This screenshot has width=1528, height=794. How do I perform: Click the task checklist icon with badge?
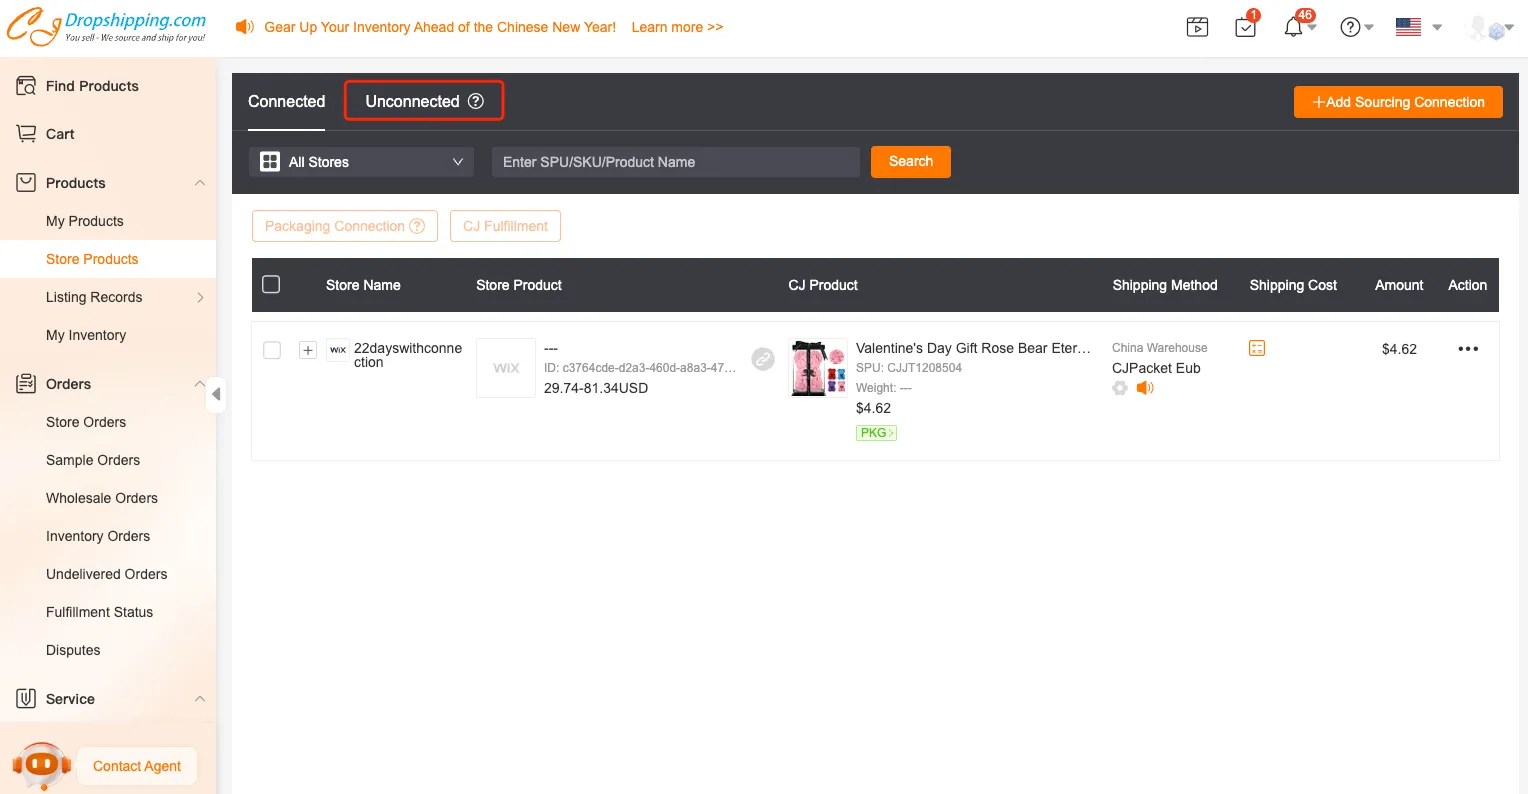(1245, 27)
